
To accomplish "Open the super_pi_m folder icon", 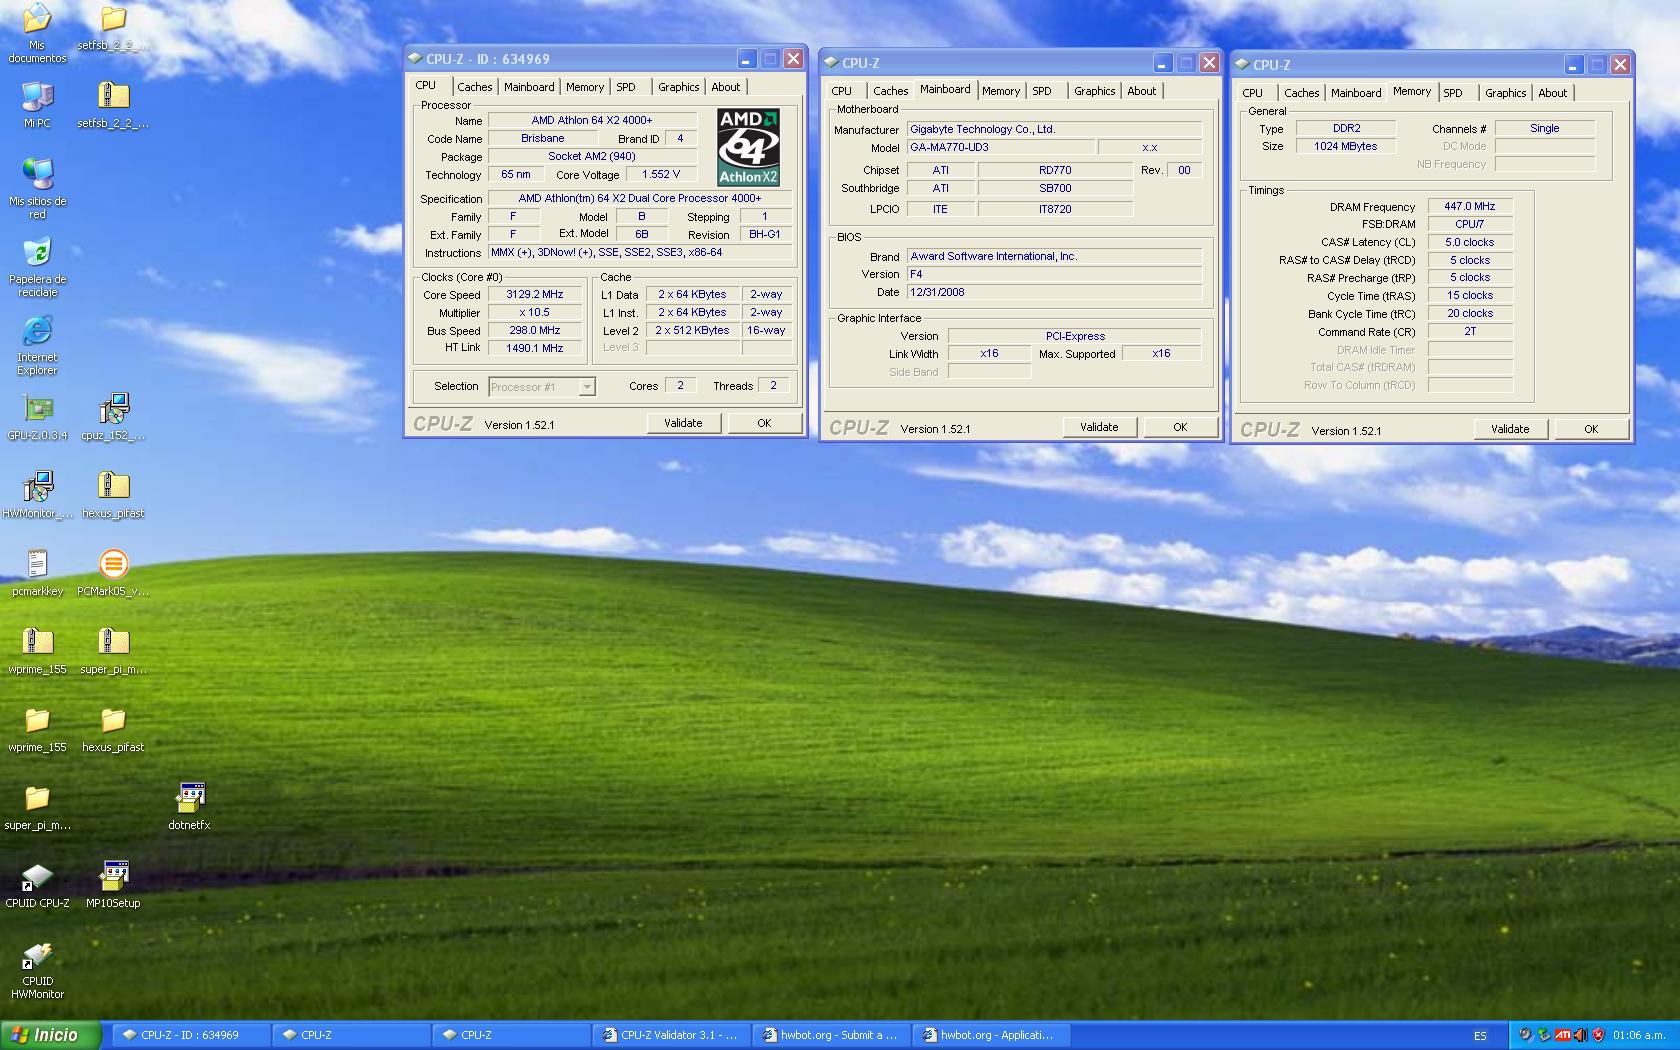I will [x=37, y=806].
